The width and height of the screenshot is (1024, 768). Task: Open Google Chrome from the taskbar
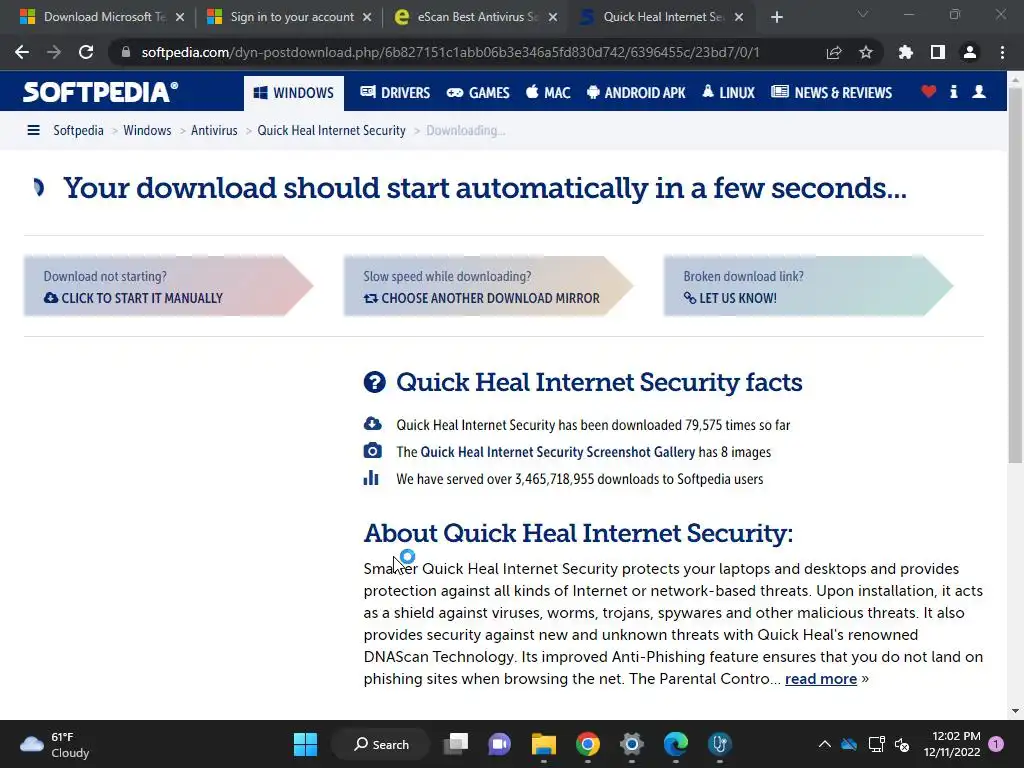coord(588,744)
